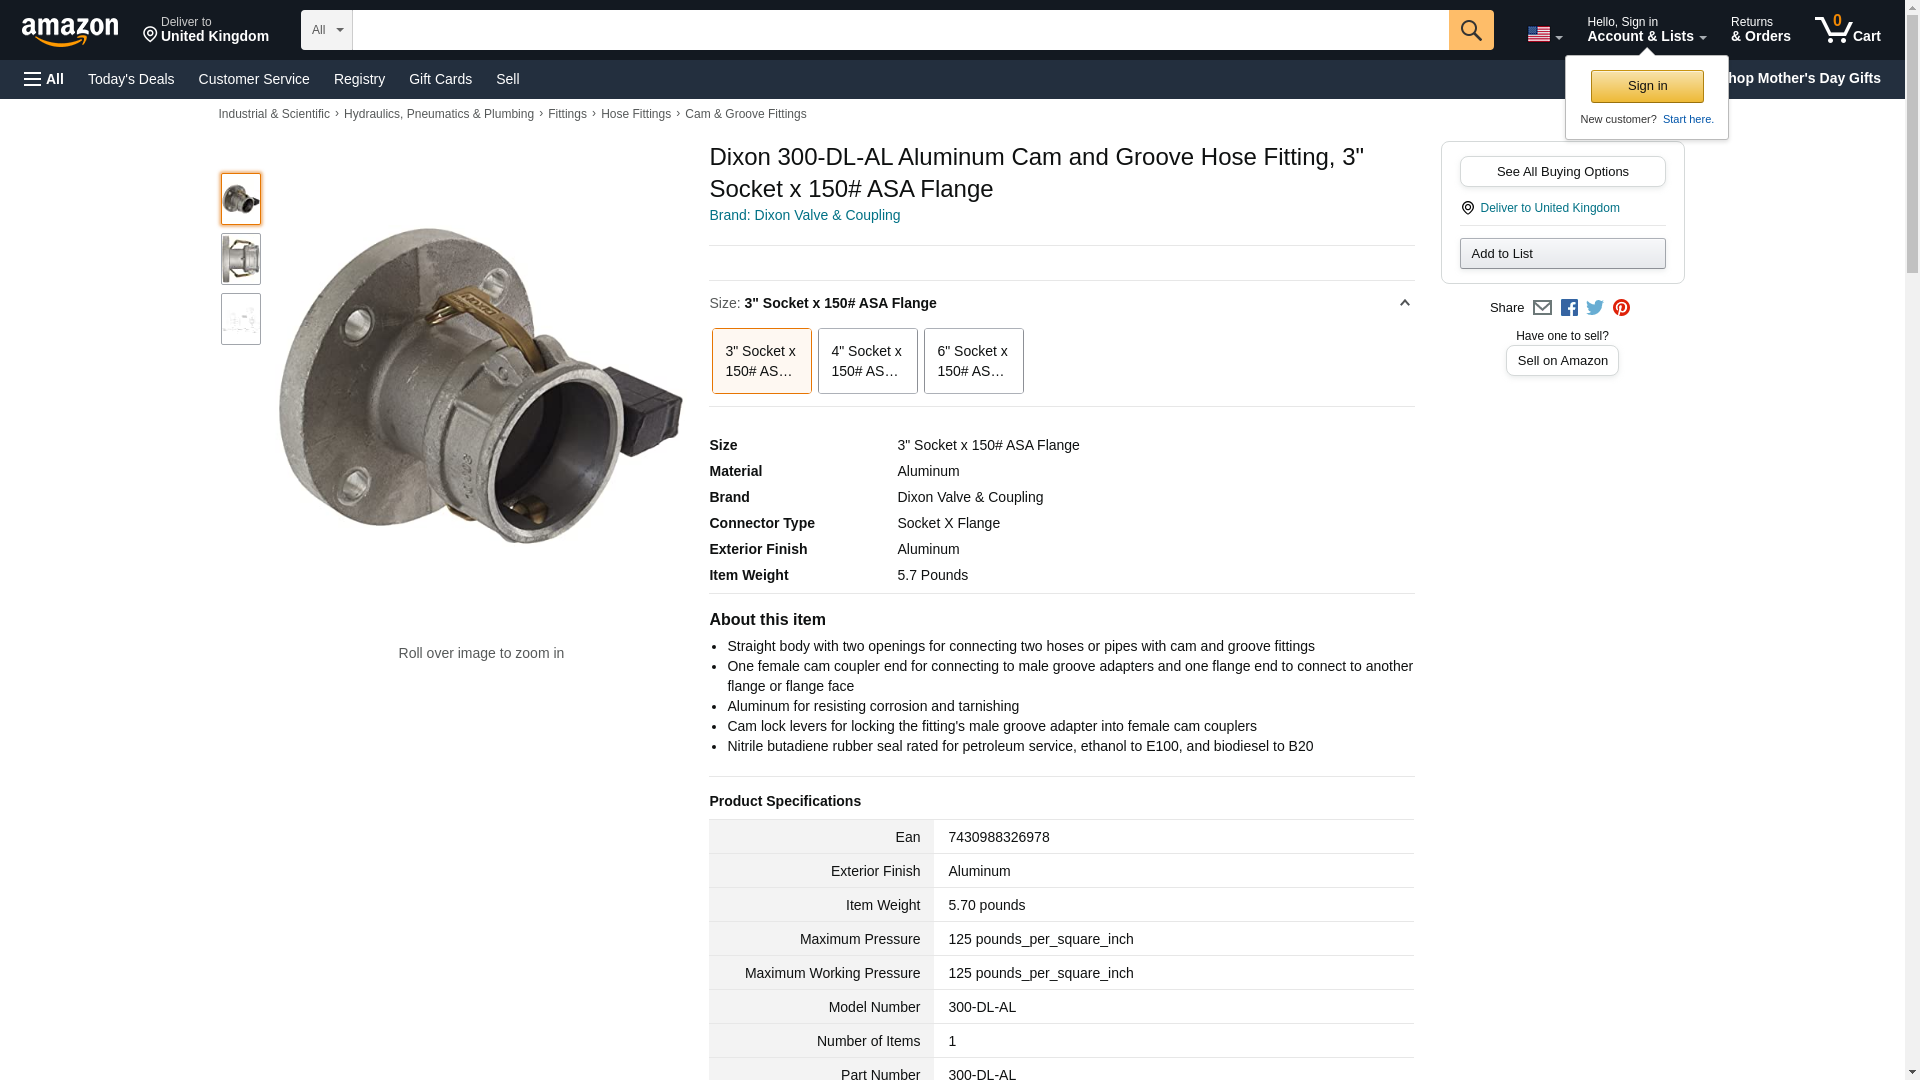Click into the search text field
1920x1080 pixels.
coord(900,30)
